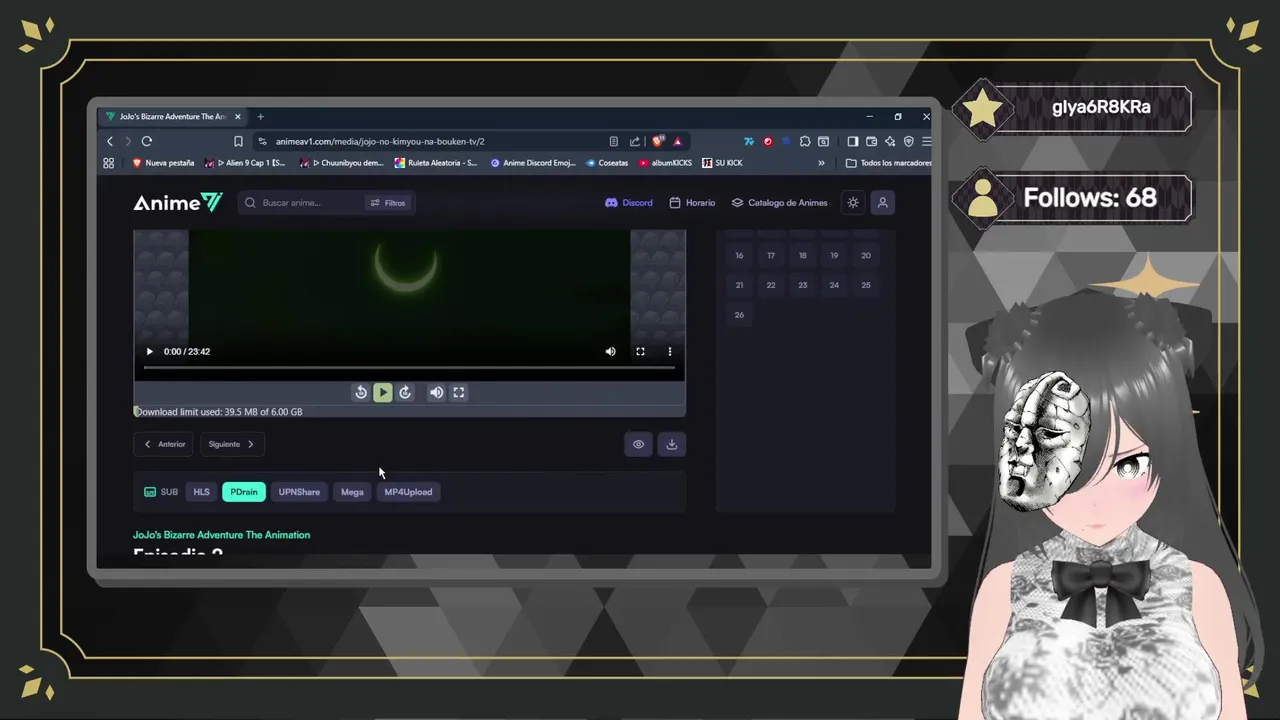The height and width of the screenshot is (720, 1280).
Task: Open the browser wallet icon
Action: point(871,141)
